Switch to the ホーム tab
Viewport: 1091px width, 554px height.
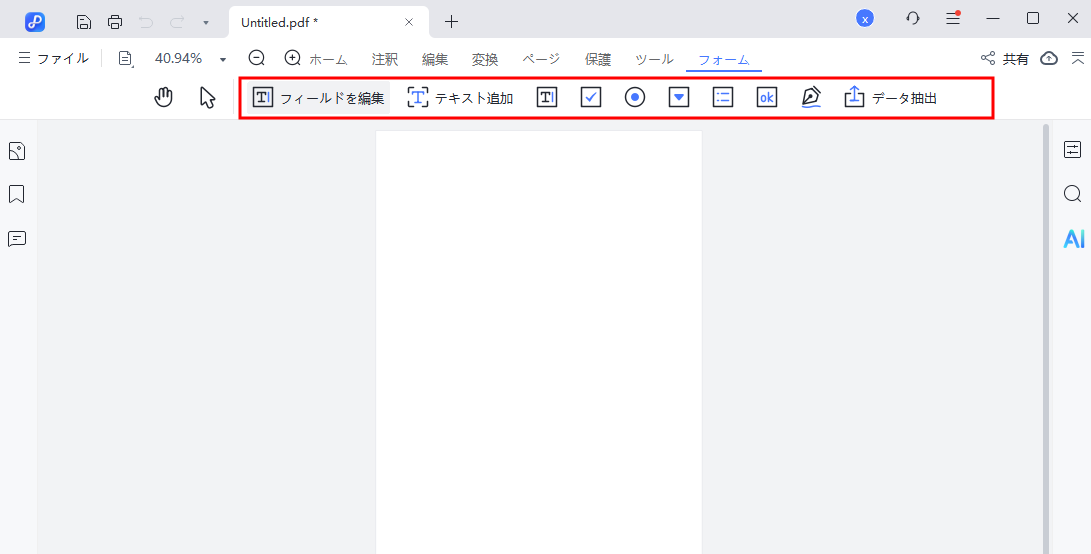pyautogui.click(x=328, y=60)
